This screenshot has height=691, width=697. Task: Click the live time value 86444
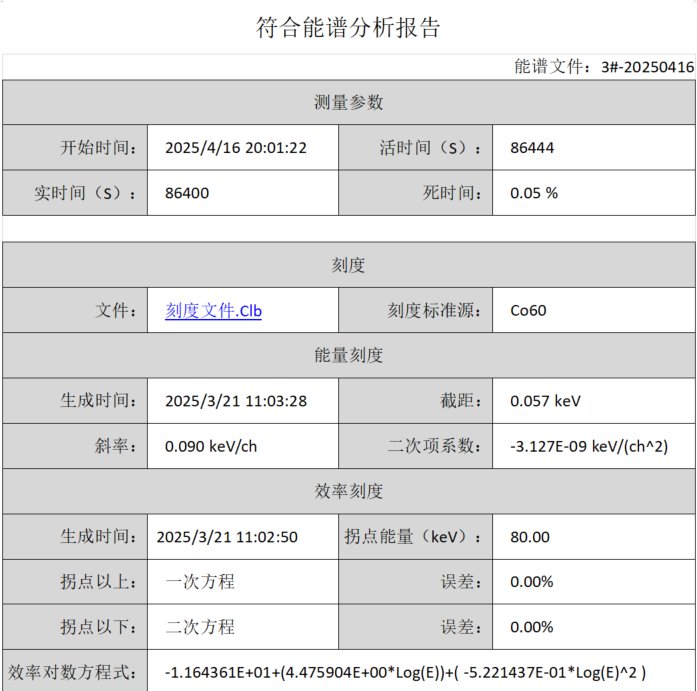[x=532, y=148]
